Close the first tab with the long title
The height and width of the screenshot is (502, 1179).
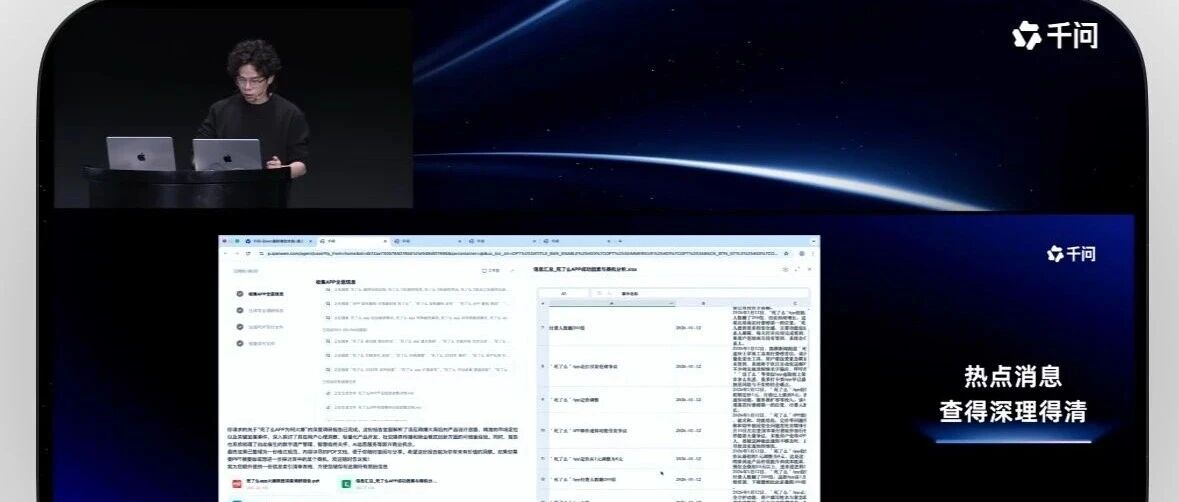(x=310, y=241)
